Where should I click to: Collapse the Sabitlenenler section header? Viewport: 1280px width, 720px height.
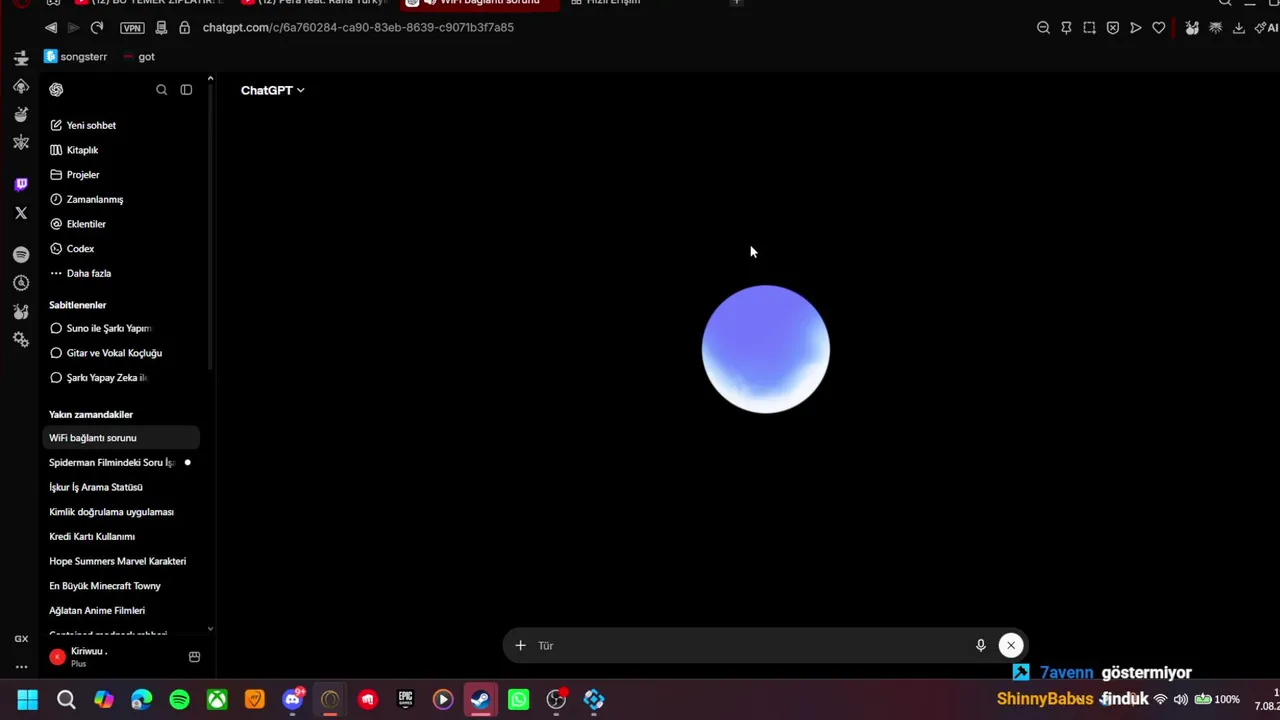77,305
